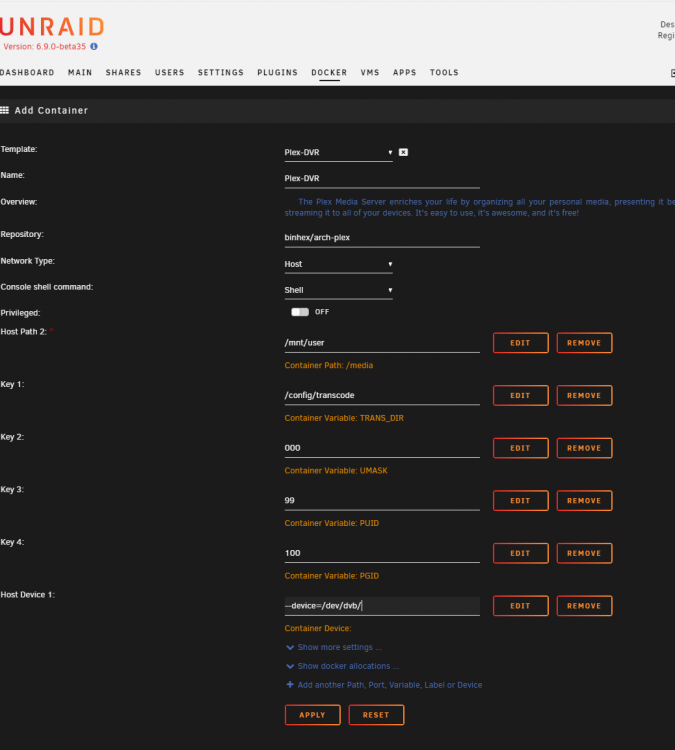
Task: Expand Show more settings
Action: pos(339,647)
